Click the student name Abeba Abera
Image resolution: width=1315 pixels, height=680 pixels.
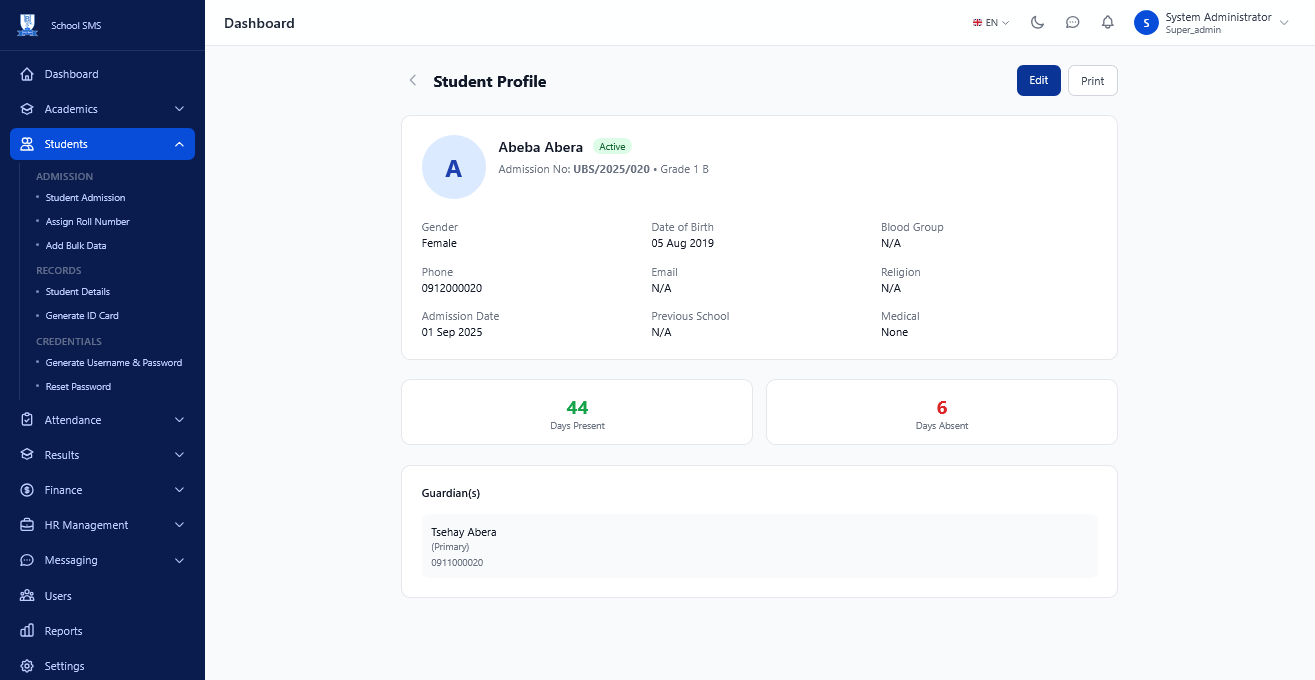click(541, 147)
